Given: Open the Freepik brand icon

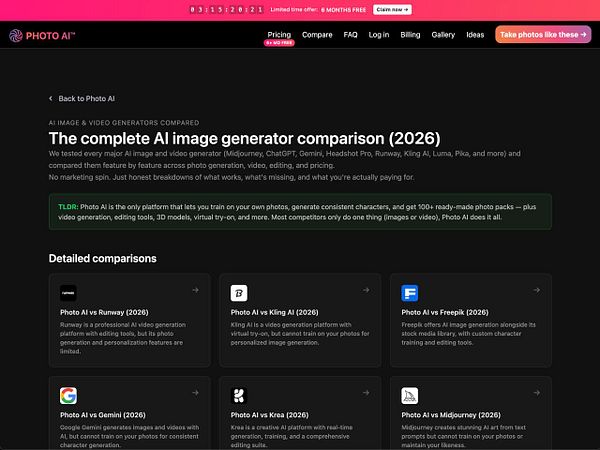Looking at the screenshot, I should click(x=409, y=293).
